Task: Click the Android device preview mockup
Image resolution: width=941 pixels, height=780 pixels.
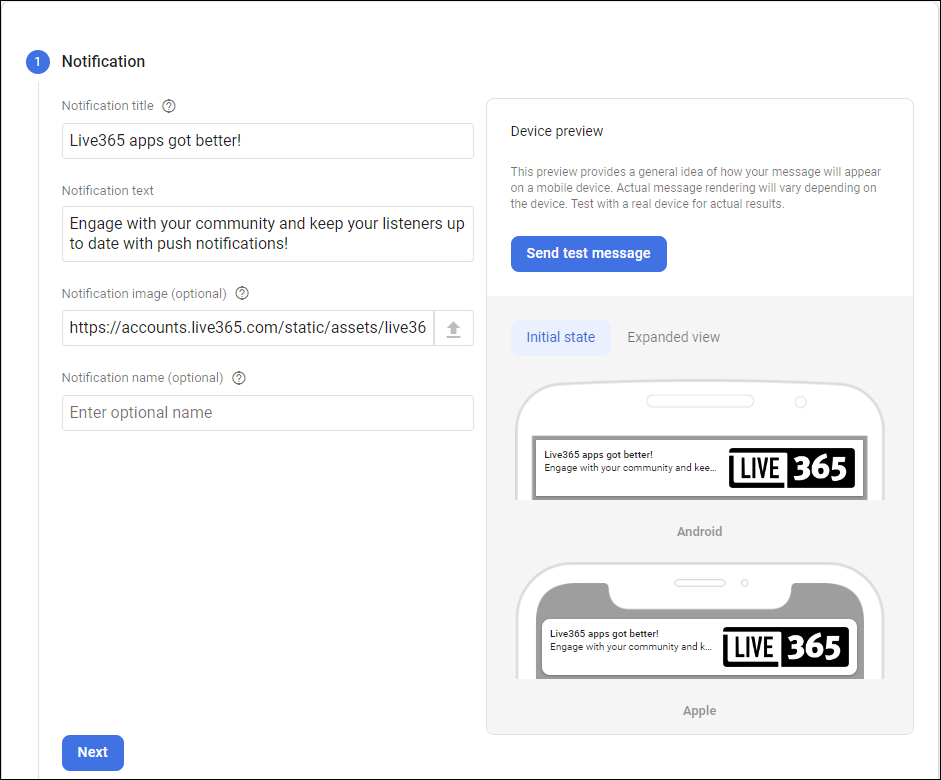Action: [x=699, y=445]
